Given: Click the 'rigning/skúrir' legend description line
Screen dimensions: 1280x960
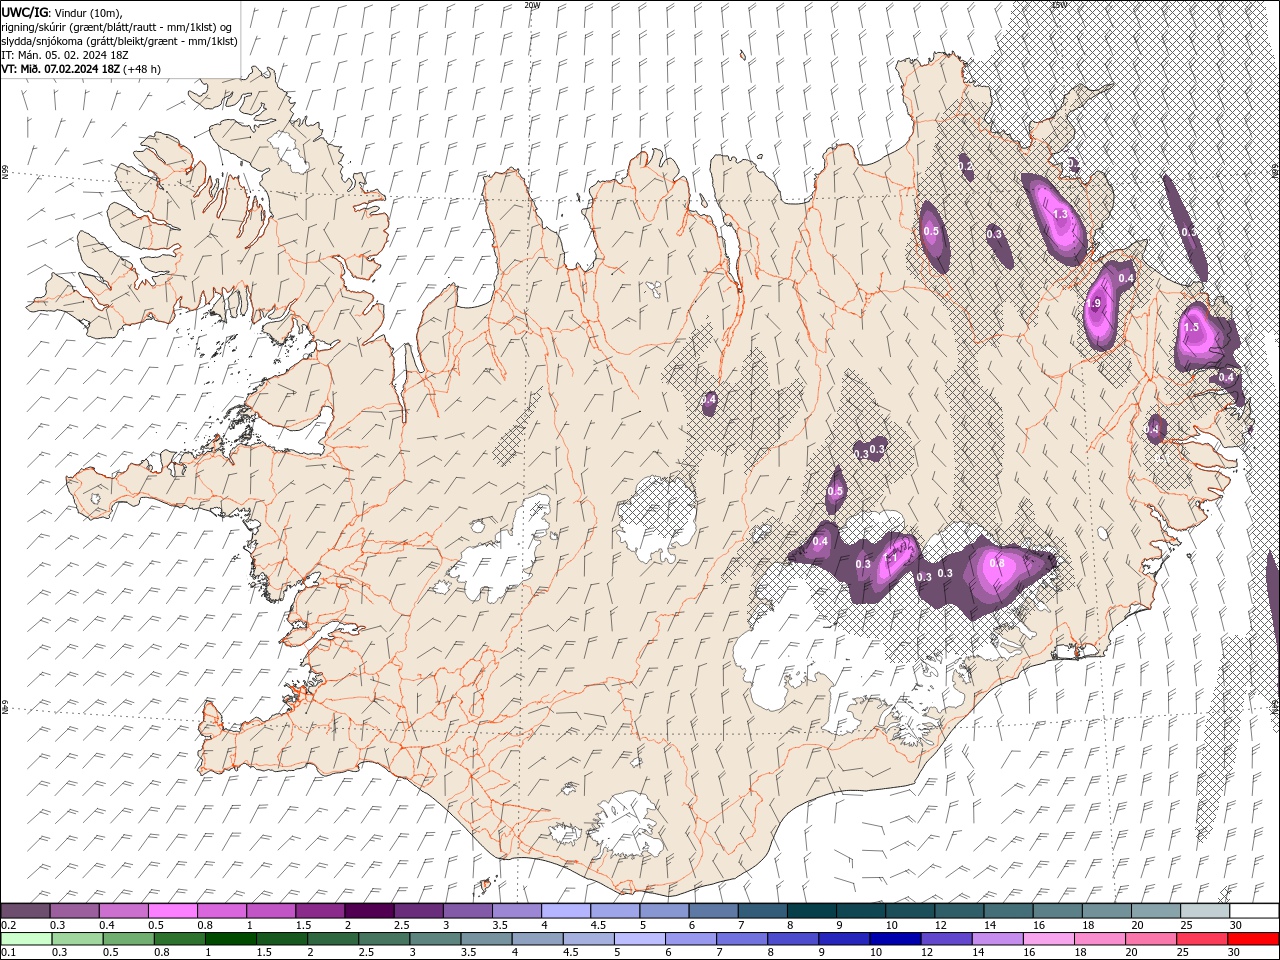Looking at the screenshot, I should point(117,27).
